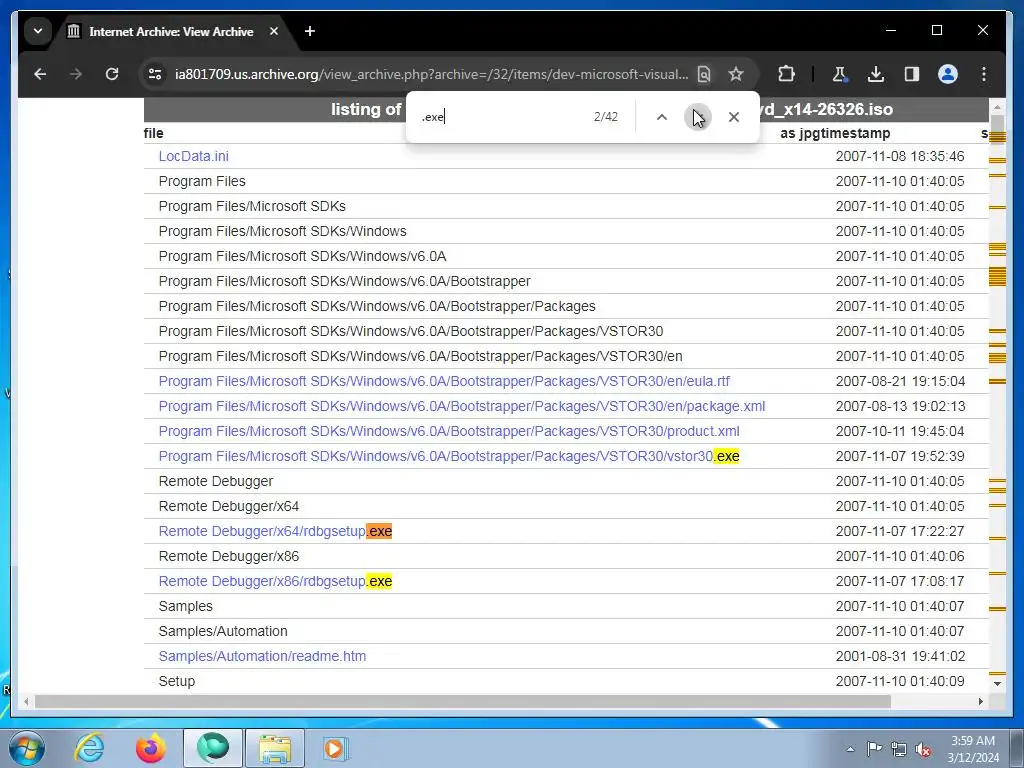Bookmark this page with the star icon
1024x768 pixels.
pos(736,74)
